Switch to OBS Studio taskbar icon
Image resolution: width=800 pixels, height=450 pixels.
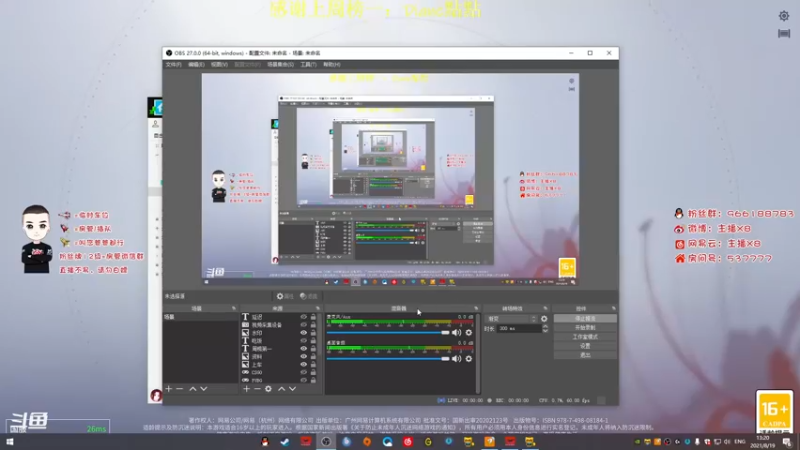click(x=326, y=442)
